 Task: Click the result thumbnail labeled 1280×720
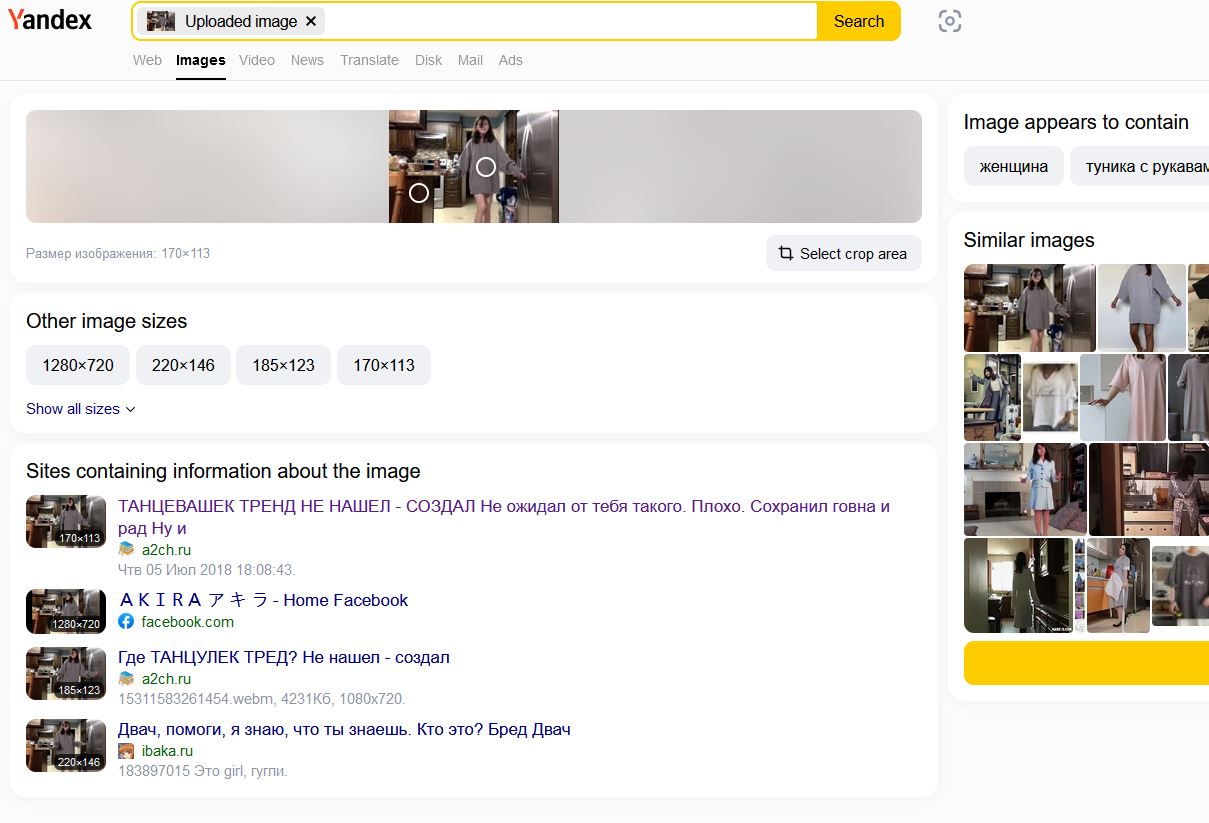(66, 612)
